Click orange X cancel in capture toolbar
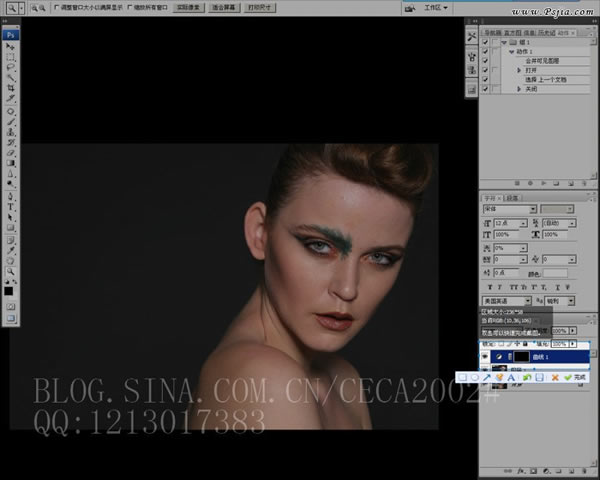The image size is (600, 480). coord(555,377)
